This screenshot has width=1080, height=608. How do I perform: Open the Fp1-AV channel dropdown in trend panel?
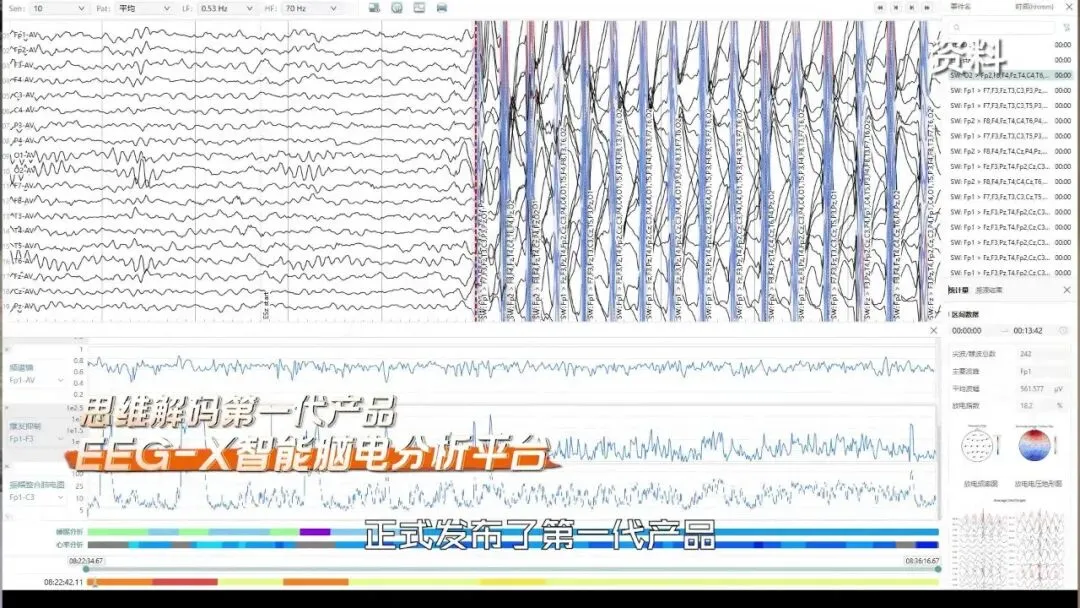[36, 380]
